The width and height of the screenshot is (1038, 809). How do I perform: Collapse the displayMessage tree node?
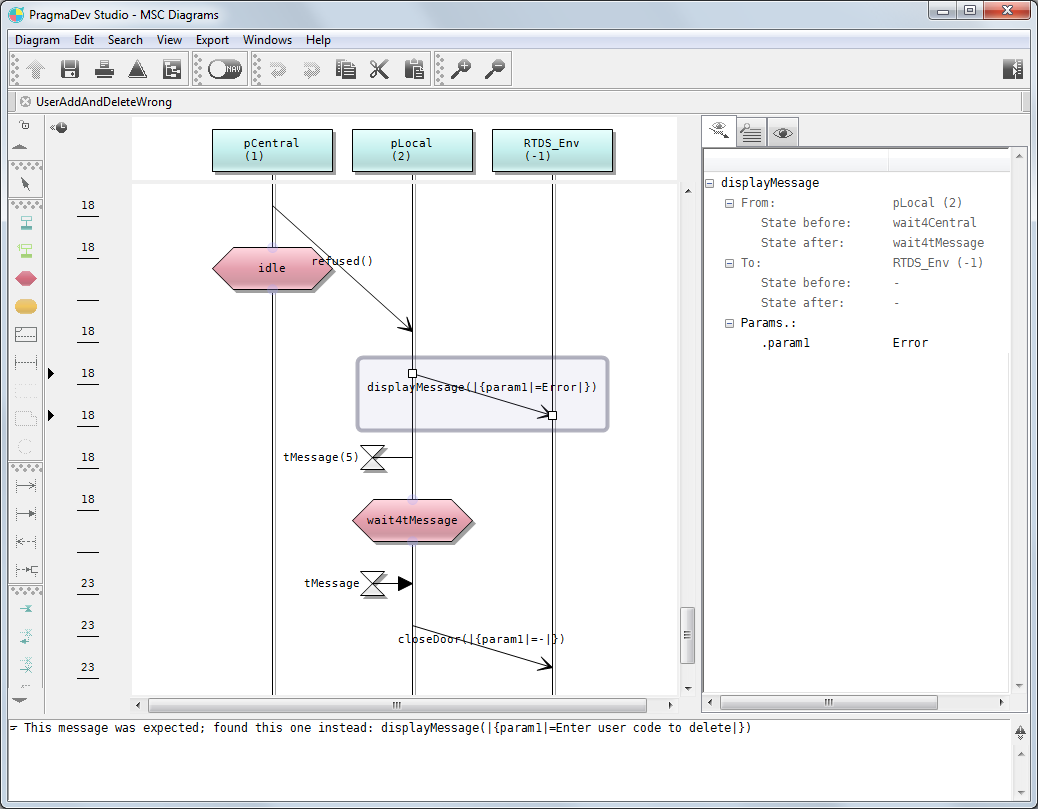tap(709, 183)
